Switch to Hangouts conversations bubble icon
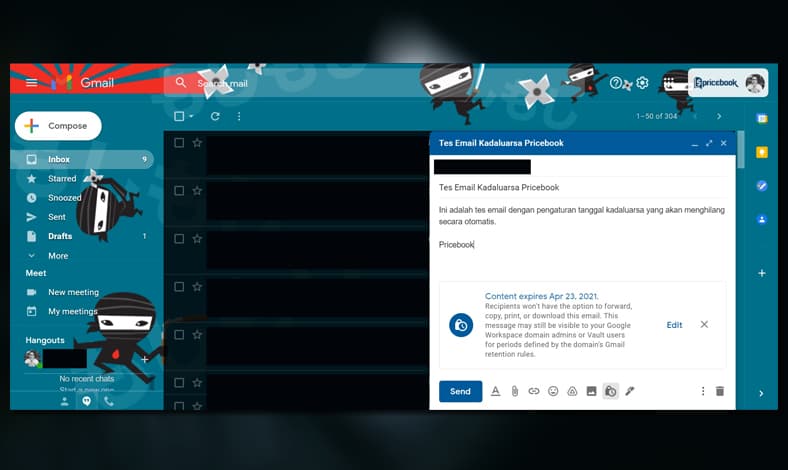The height and width of the screenshot is (470, 788). (x=86, y=401)
